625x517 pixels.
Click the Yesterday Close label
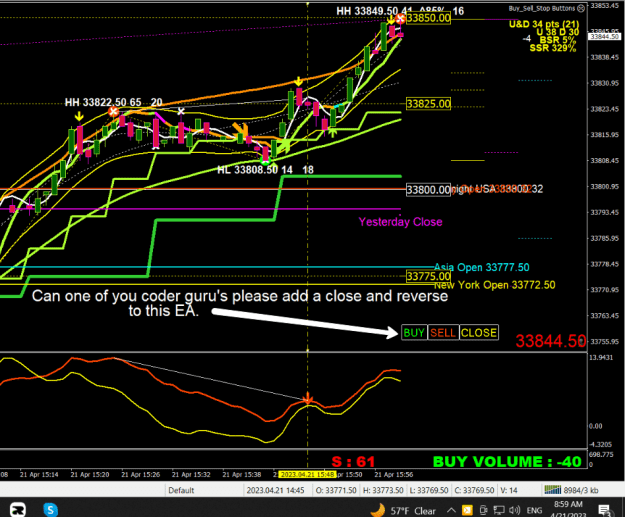[x=401, y=222]
